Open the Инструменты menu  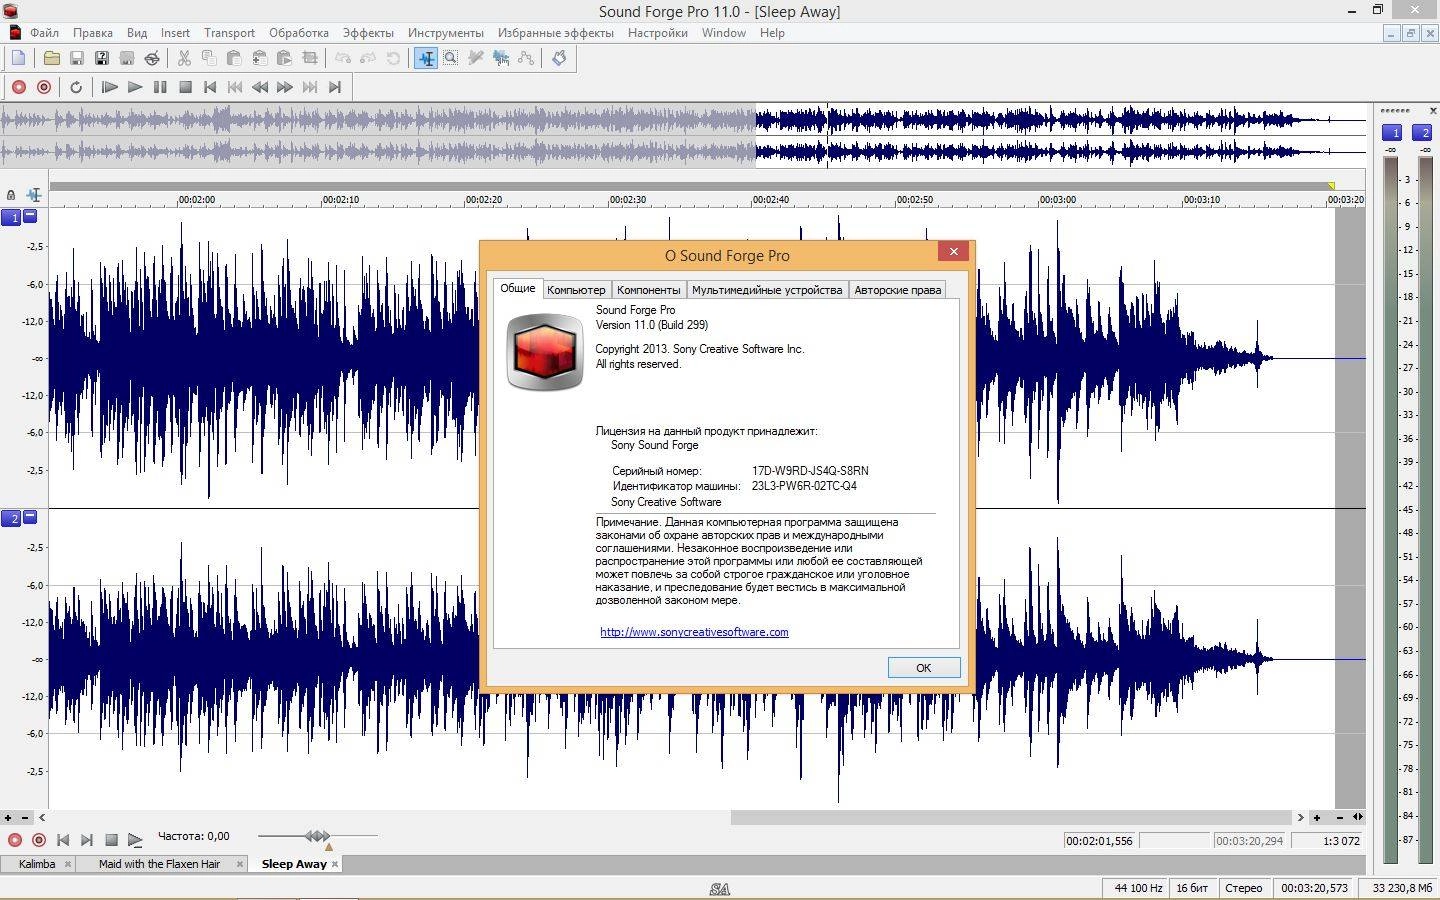click(x=446, y=33)
